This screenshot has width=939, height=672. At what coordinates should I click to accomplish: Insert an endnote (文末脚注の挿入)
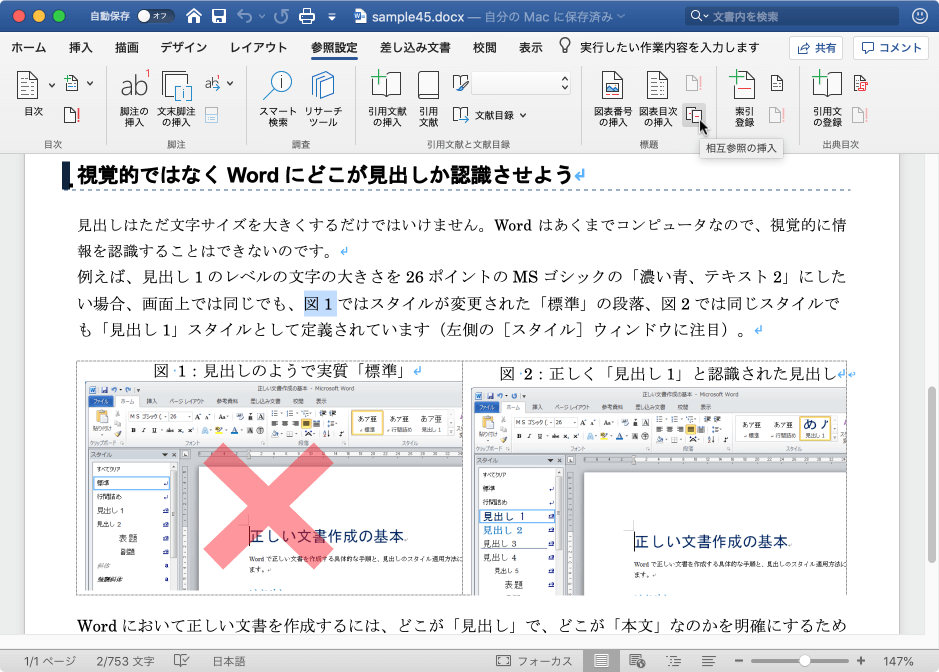176,99
